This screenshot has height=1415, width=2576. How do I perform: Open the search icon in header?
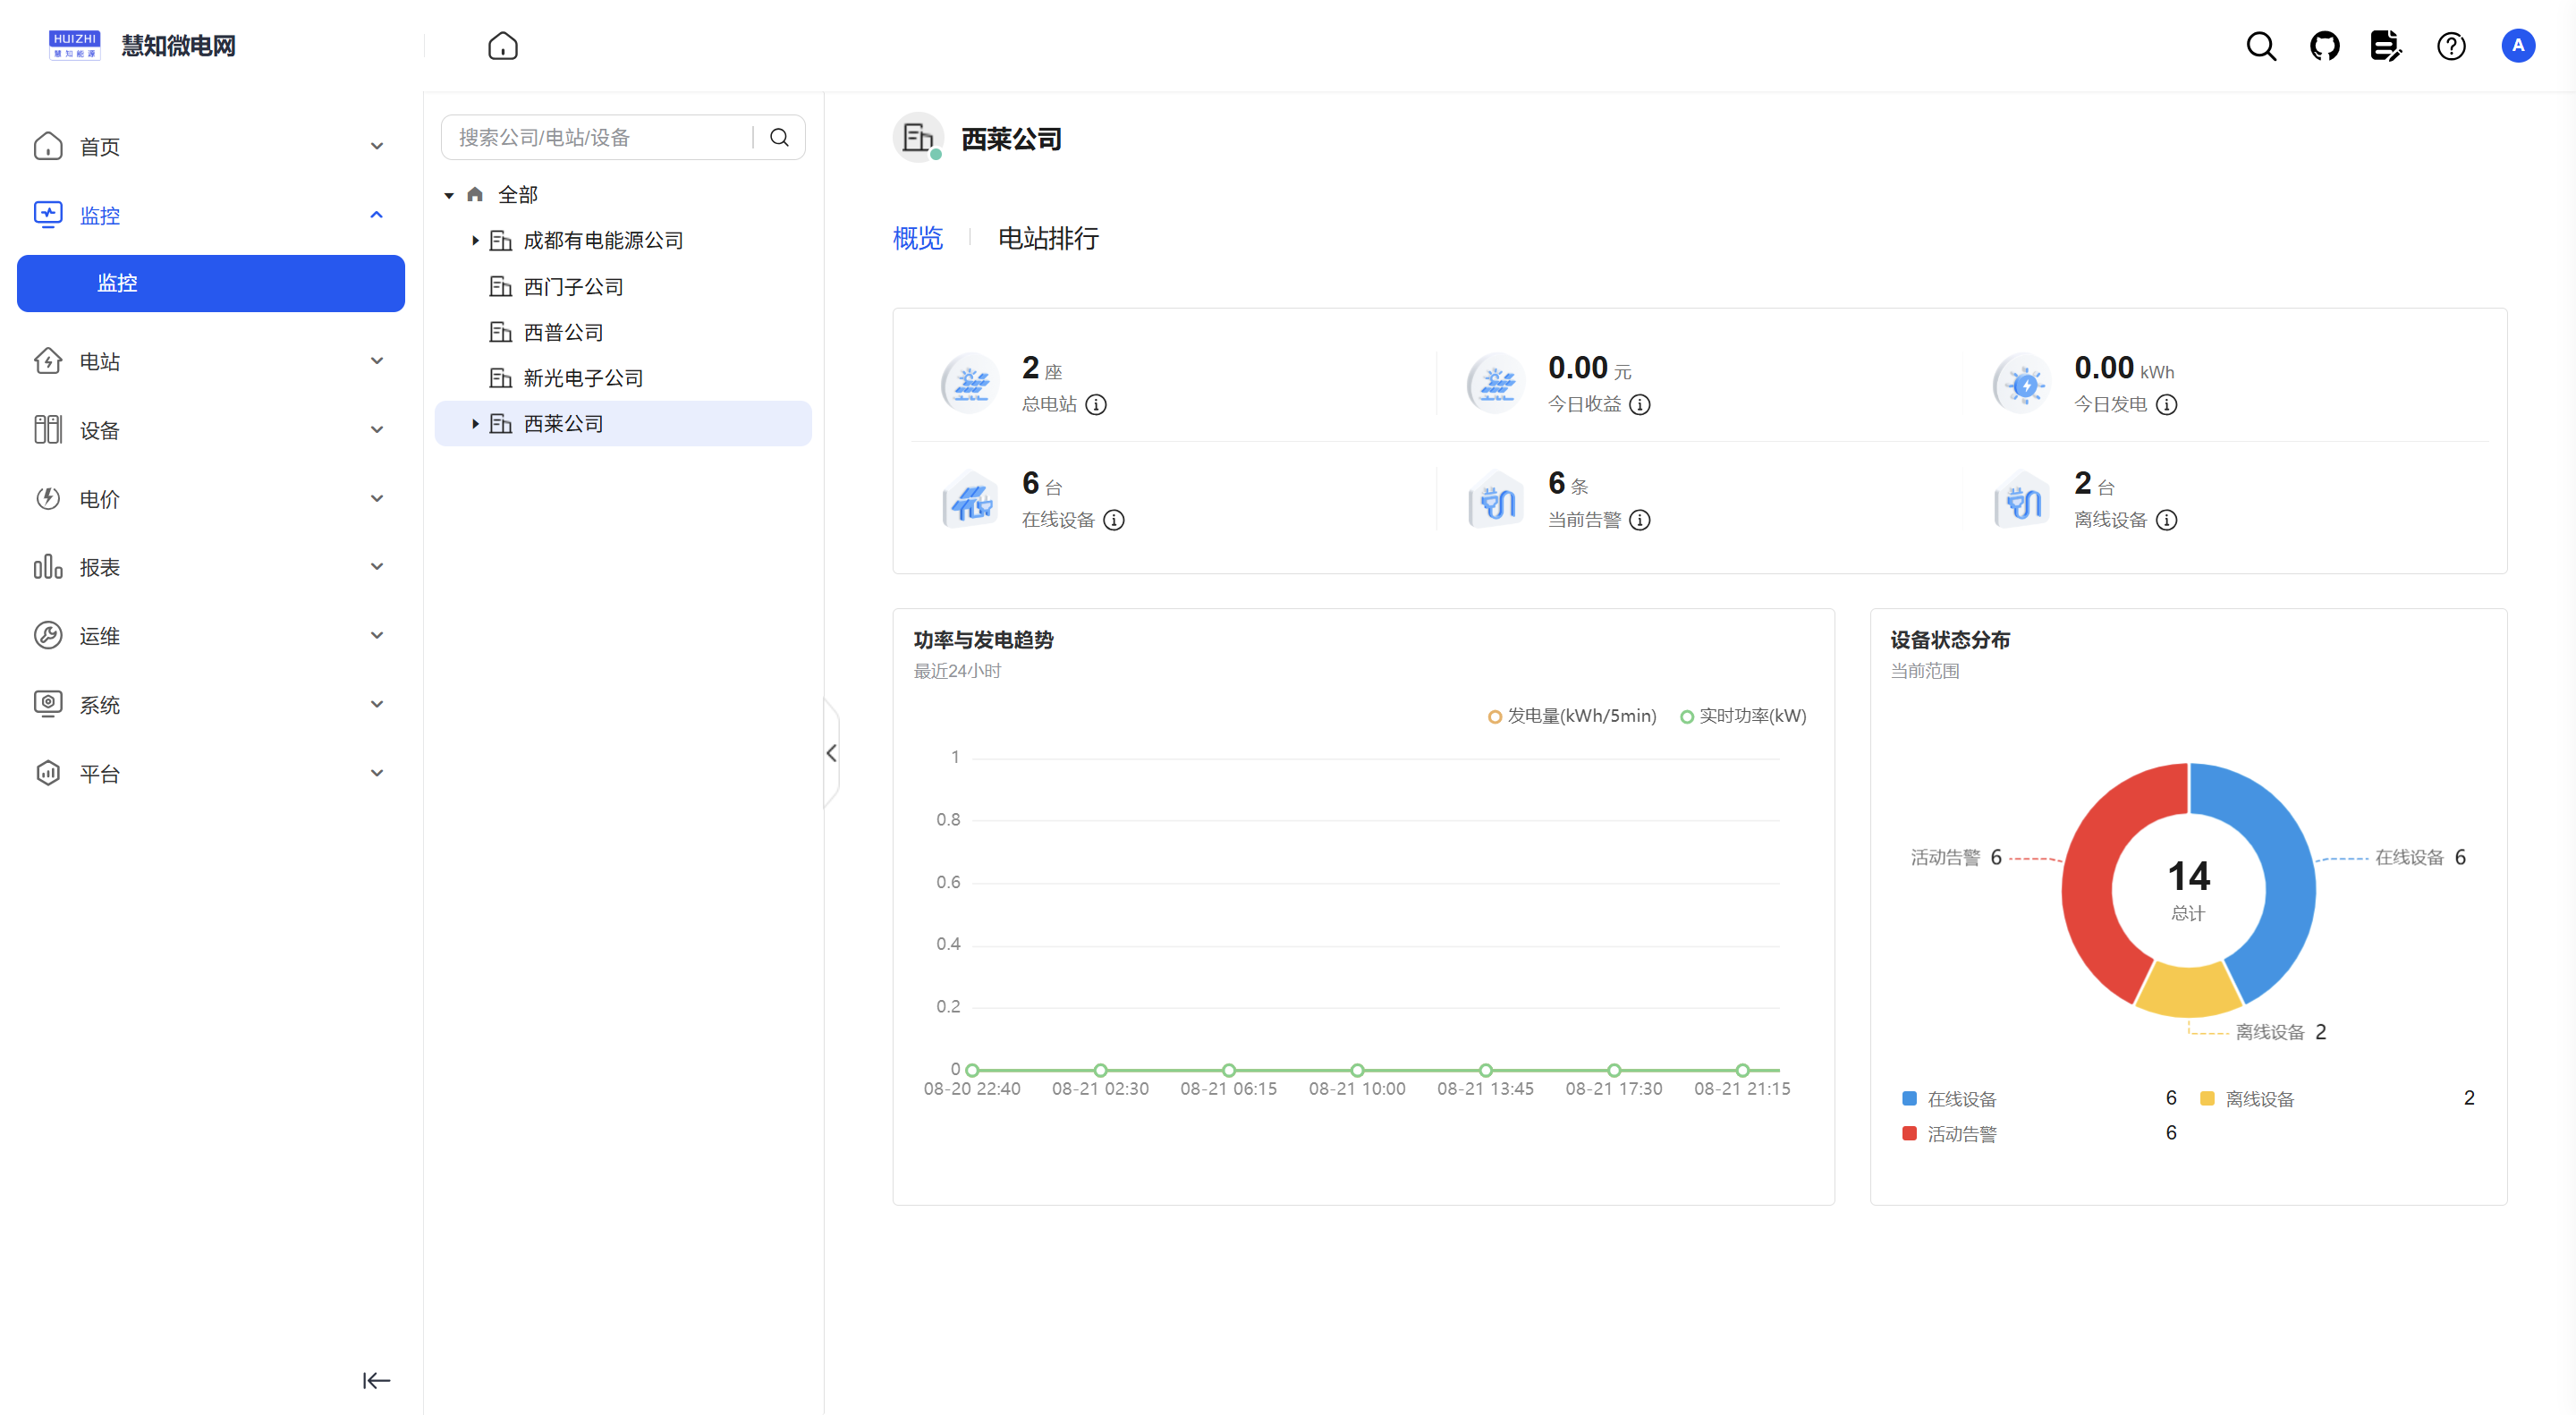pos(2261,46)
